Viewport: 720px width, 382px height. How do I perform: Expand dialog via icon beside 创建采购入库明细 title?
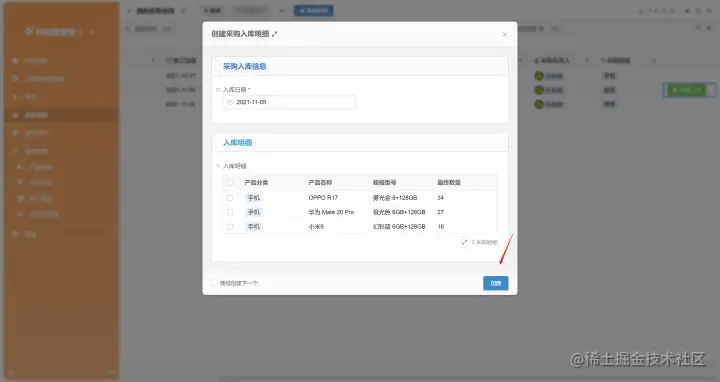(x=275, y=34)
